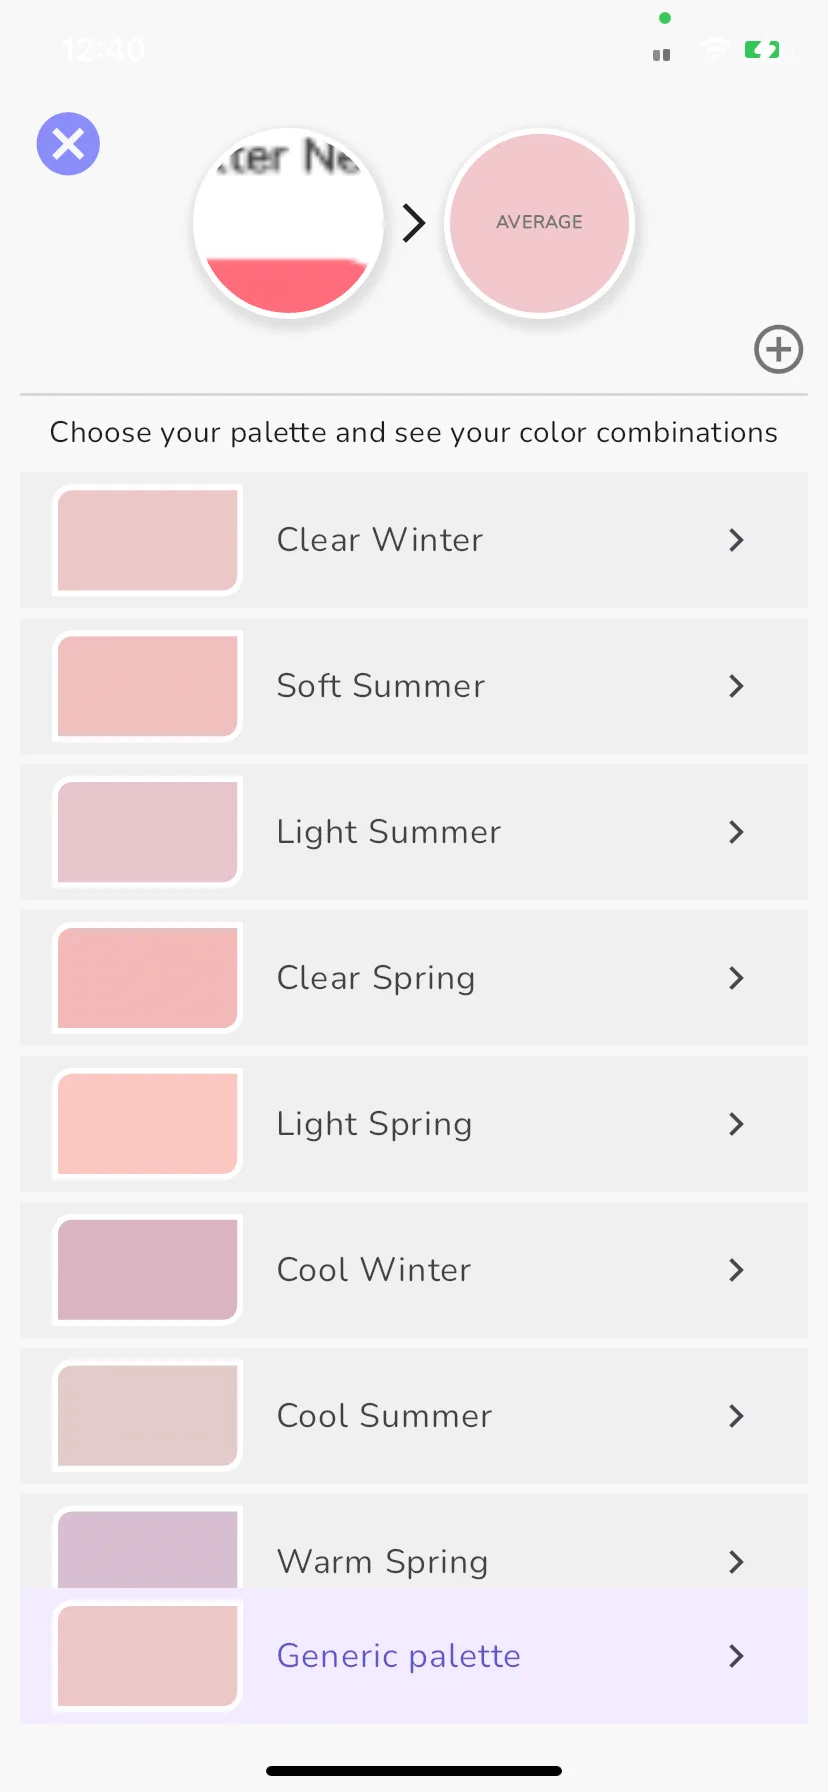Screen dimensions: 828x1792
Task: Tap the chevron arrow on the Cool Summer row
Action: (737, 1416)
